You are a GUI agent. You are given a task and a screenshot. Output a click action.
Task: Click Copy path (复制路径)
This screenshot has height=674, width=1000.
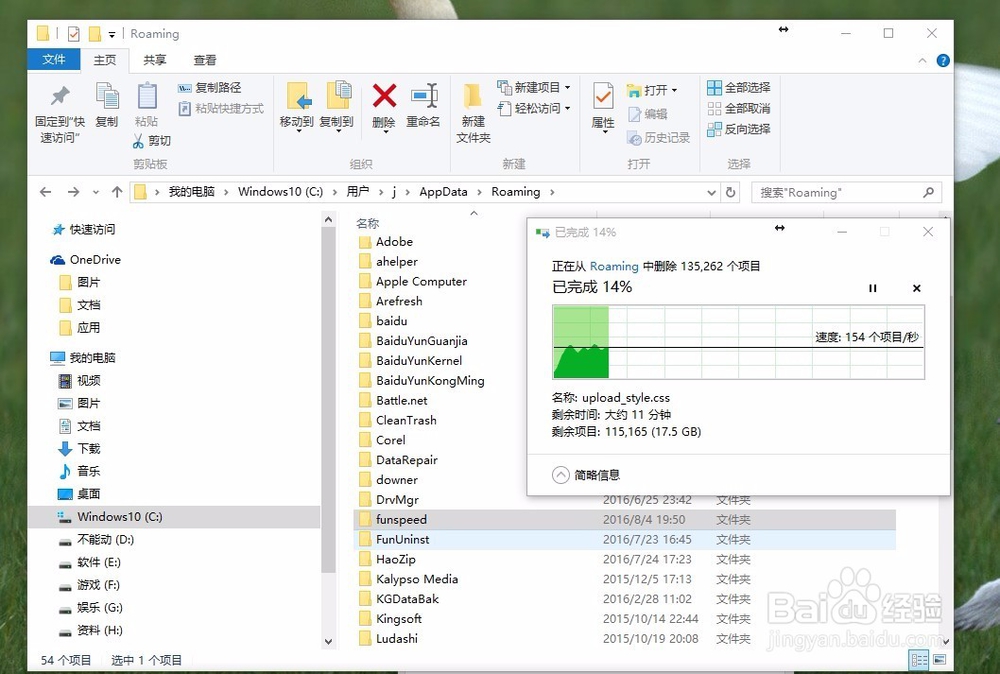click(x=209, y=88)
